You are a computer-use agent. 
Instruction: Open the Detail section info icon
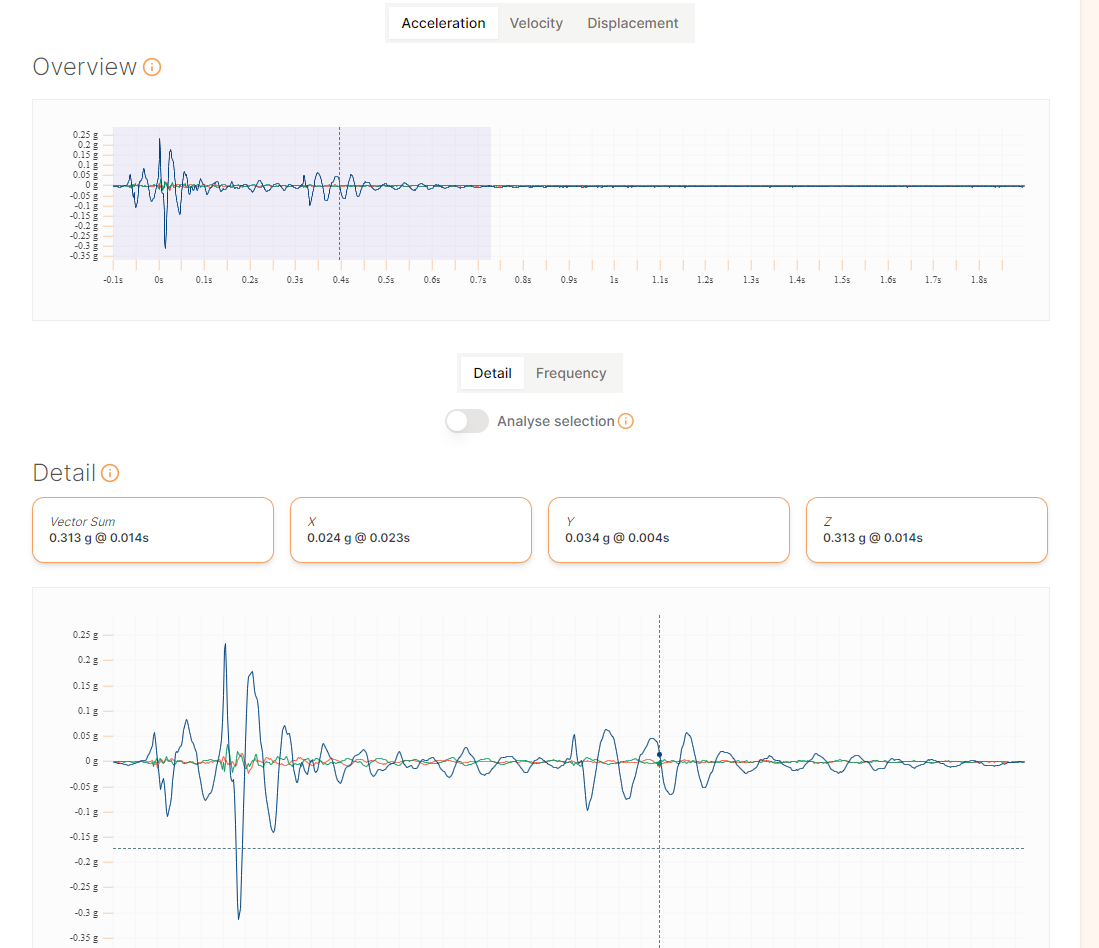point(110,473)
